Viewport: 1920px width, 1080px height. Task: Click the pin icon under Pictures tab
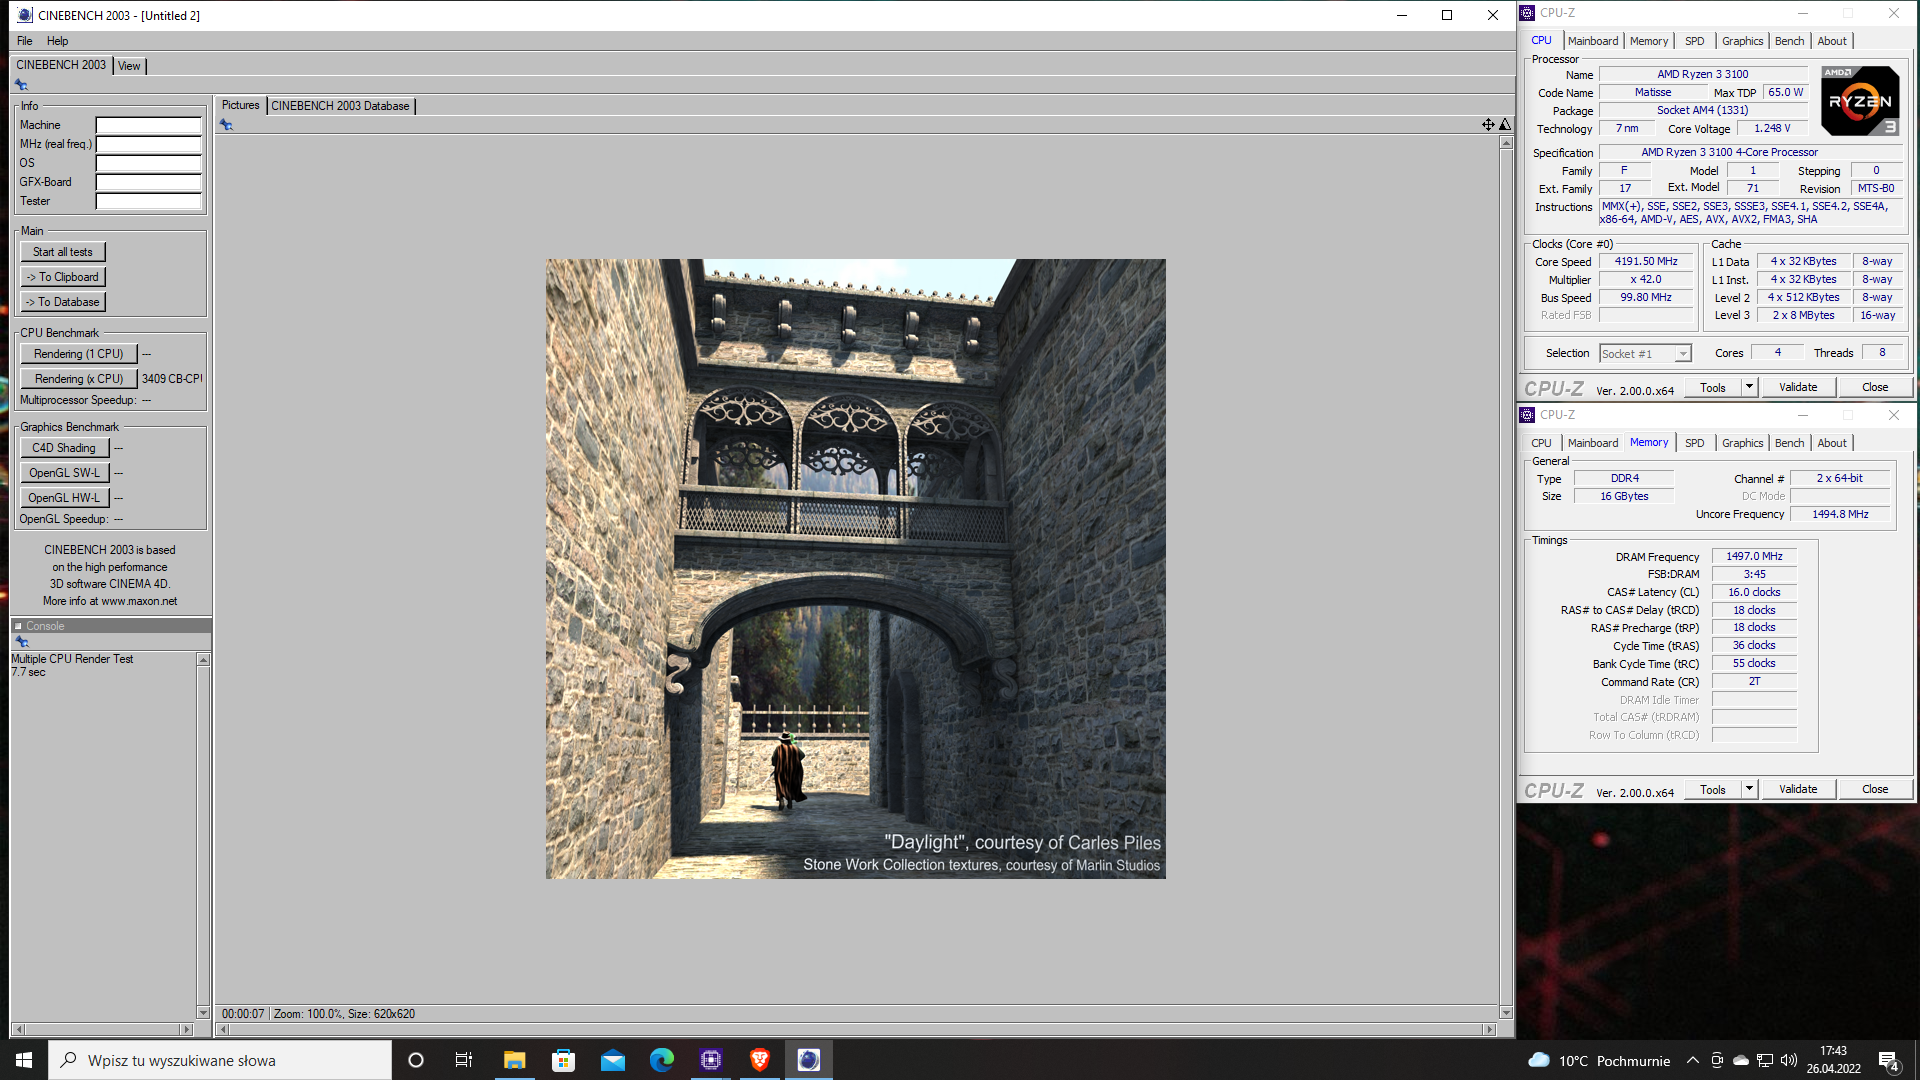226,125
